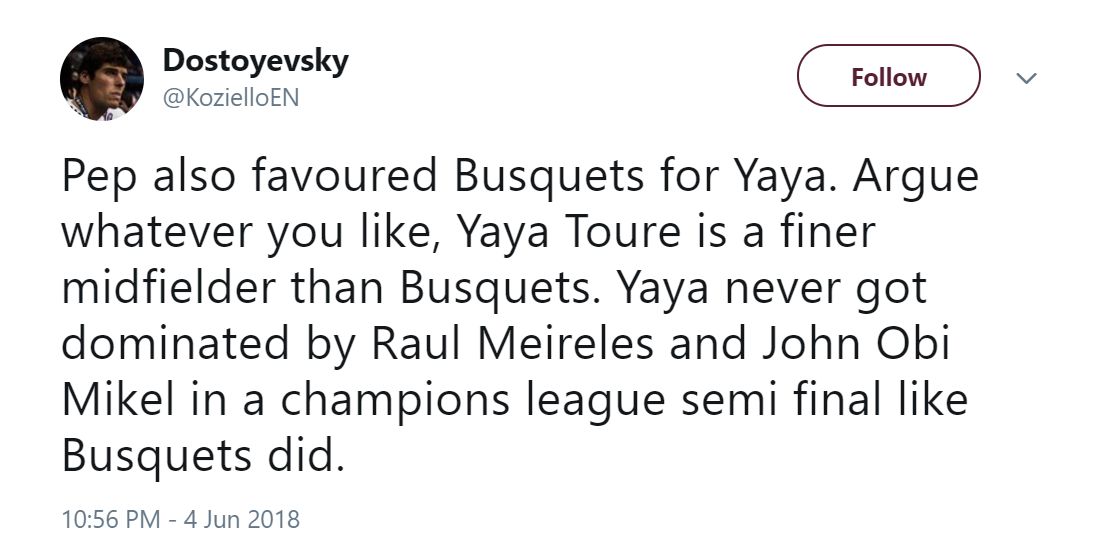Click the Dostoyevsky profile avatar photo
Screen dimensions: 1100x548
pos(102,79)
